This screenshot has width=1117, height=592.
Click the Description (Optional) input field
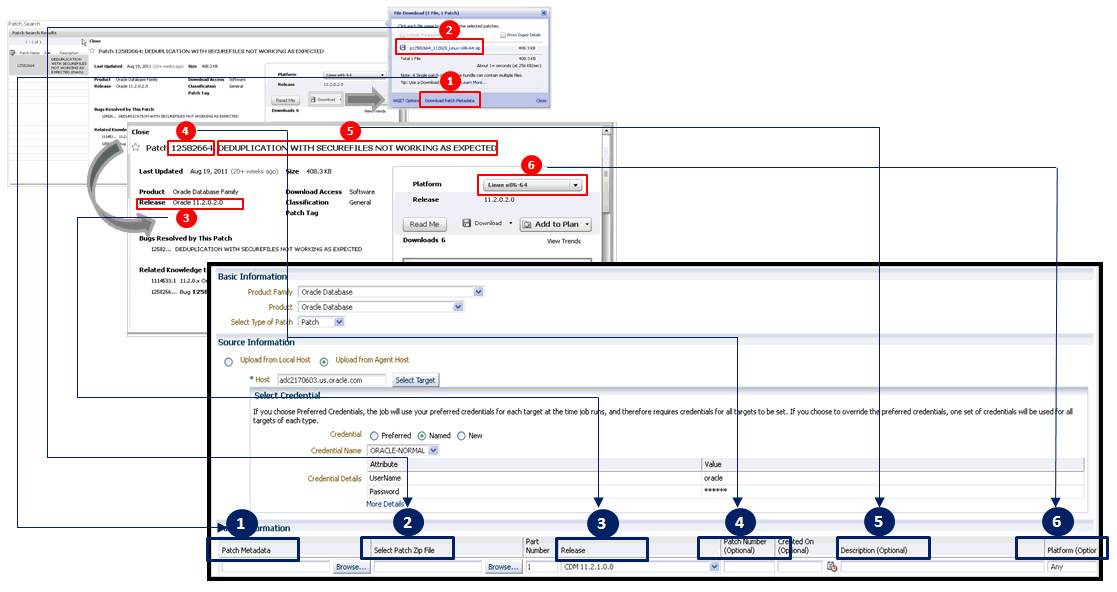[x=942, y=567]
